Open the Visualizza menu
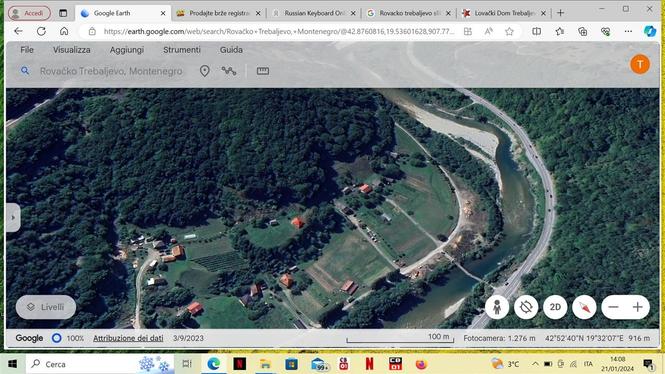The width and height of the screenshot is (665, 374). (x=71, y=50)
